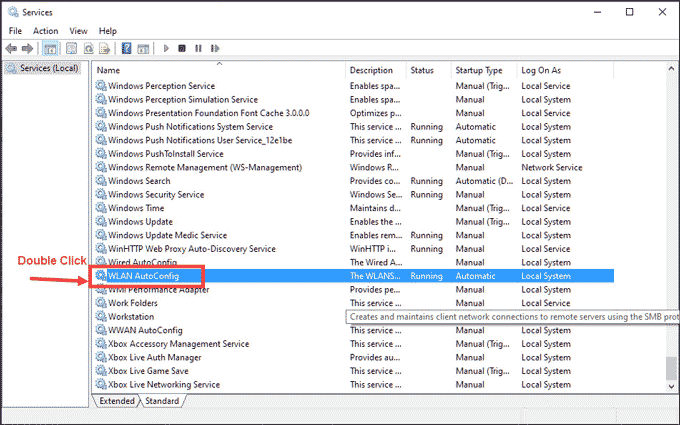Open the Properties toolbar icon
The height and width of the screenshot is (425, 680).
(72, 49)
